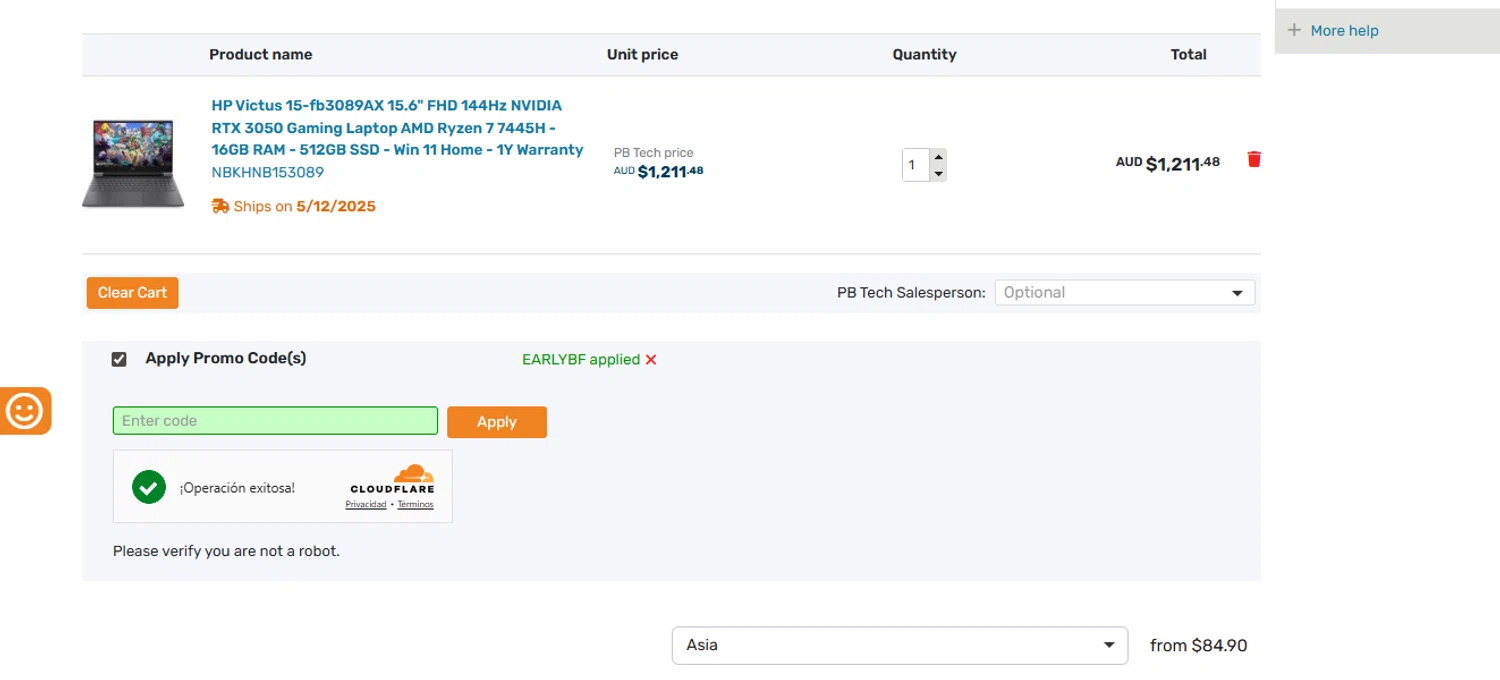Click the Product name column header

tap(260, 55)
